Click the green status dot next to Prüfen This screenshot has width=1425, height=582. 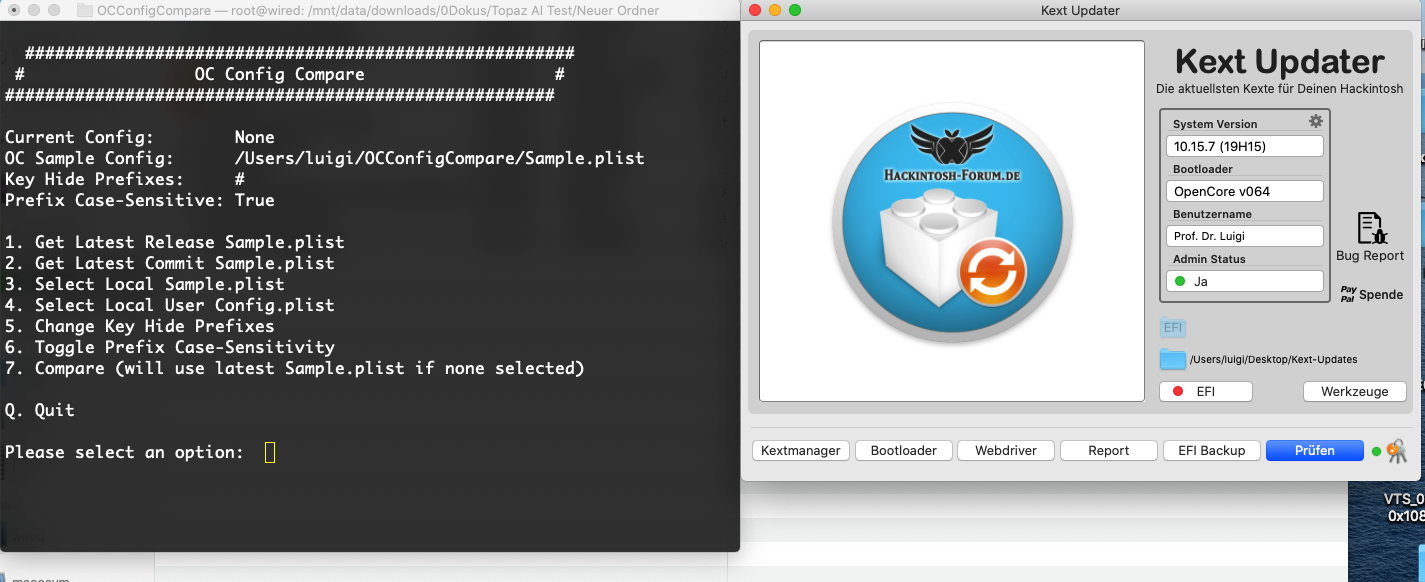click(x=1376, y=452)
